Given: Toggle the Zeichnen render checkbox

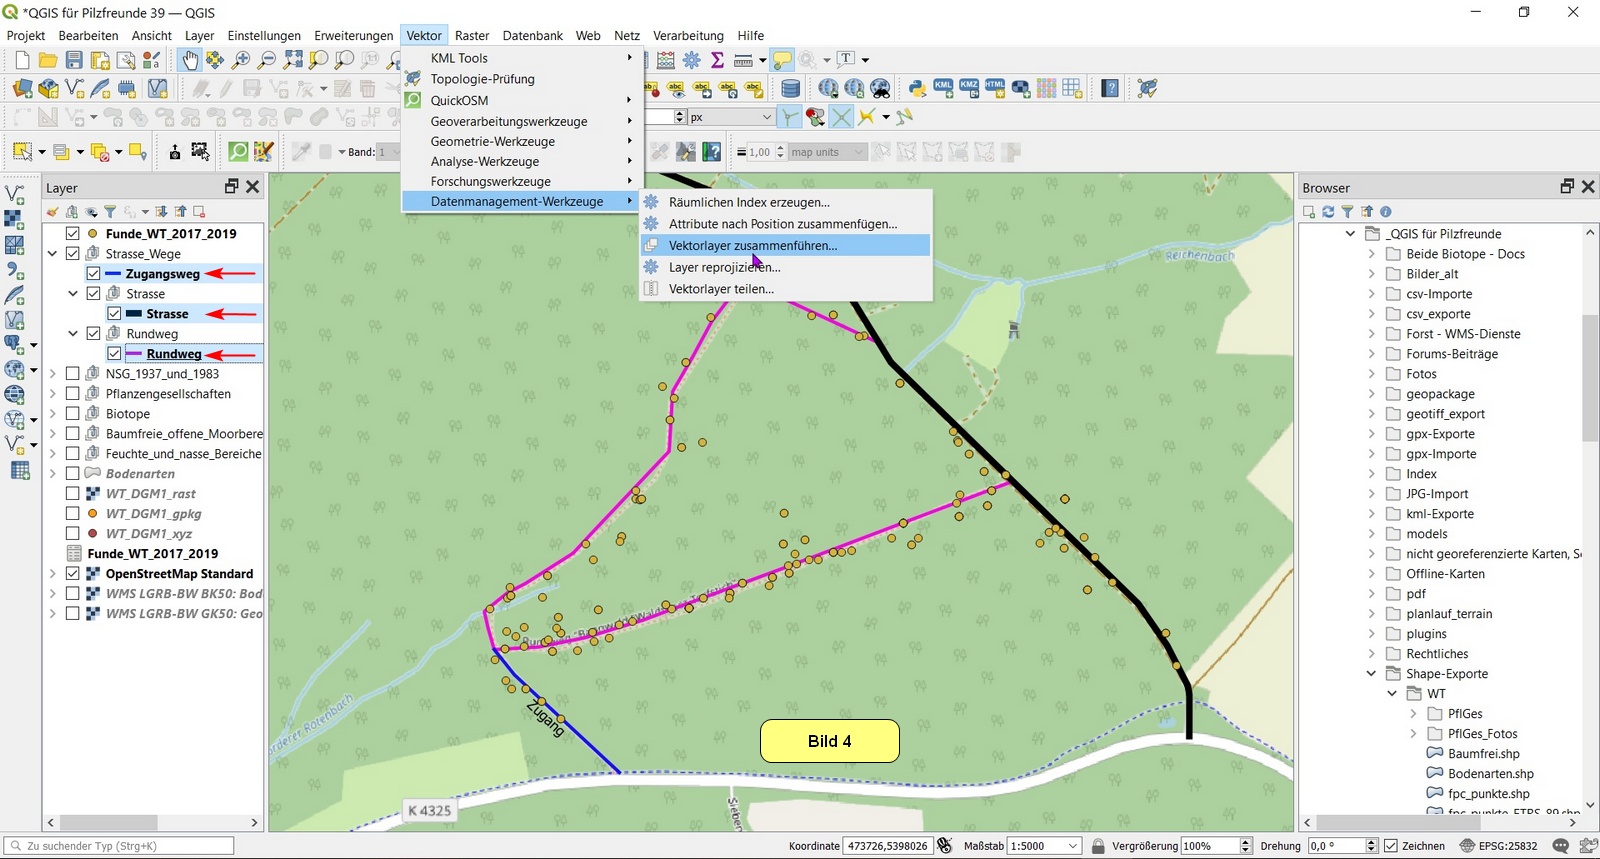Looking at the screenshot, I should tap(1390, 846).
